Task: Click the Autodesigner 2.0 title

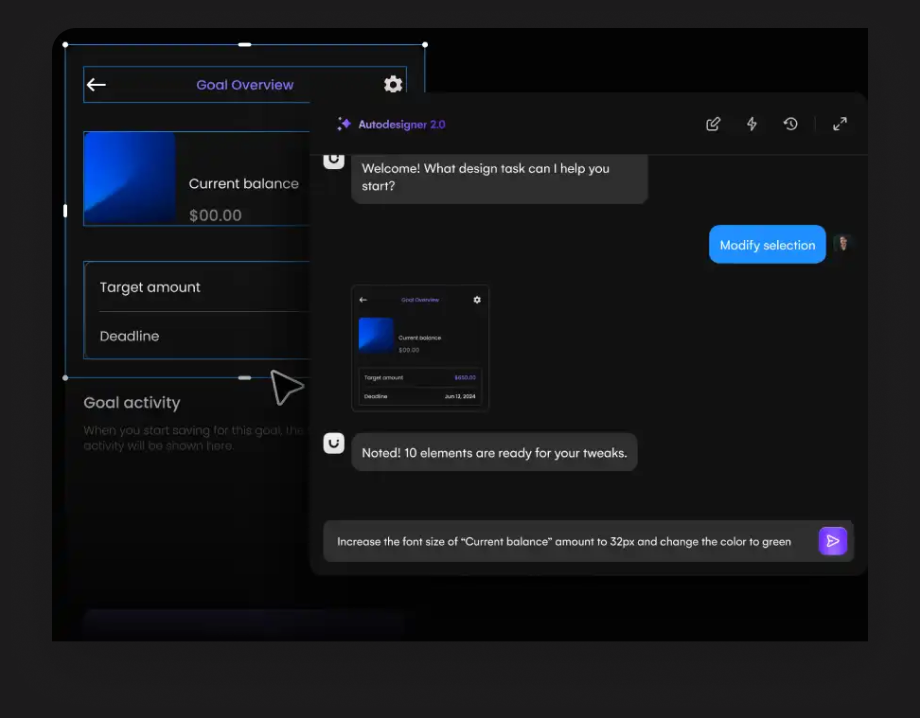Action: pos(402,124)
